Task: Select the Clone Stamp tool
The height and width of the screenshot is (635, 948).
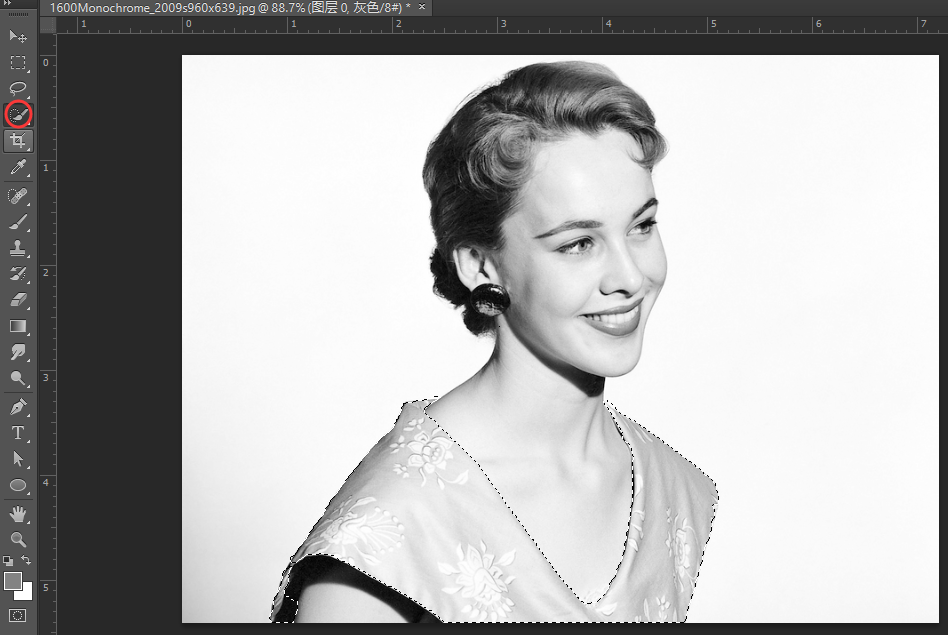Action: [18, 248]
